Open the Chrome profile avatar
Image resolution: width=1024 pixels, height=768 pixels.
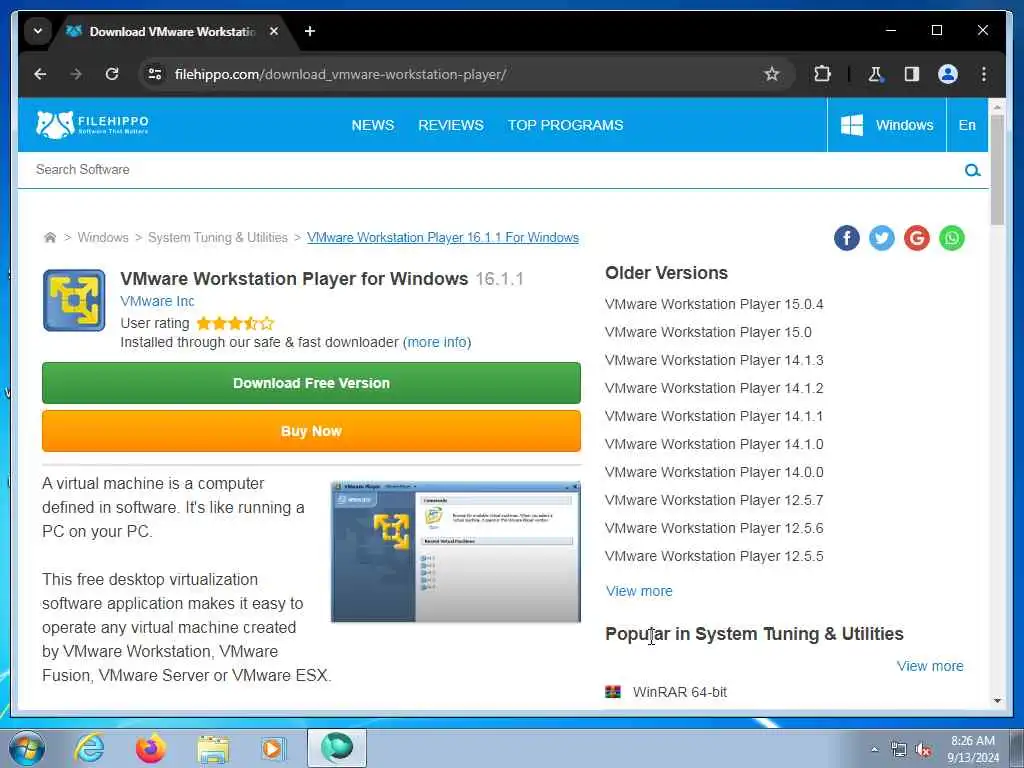point(948,74)
